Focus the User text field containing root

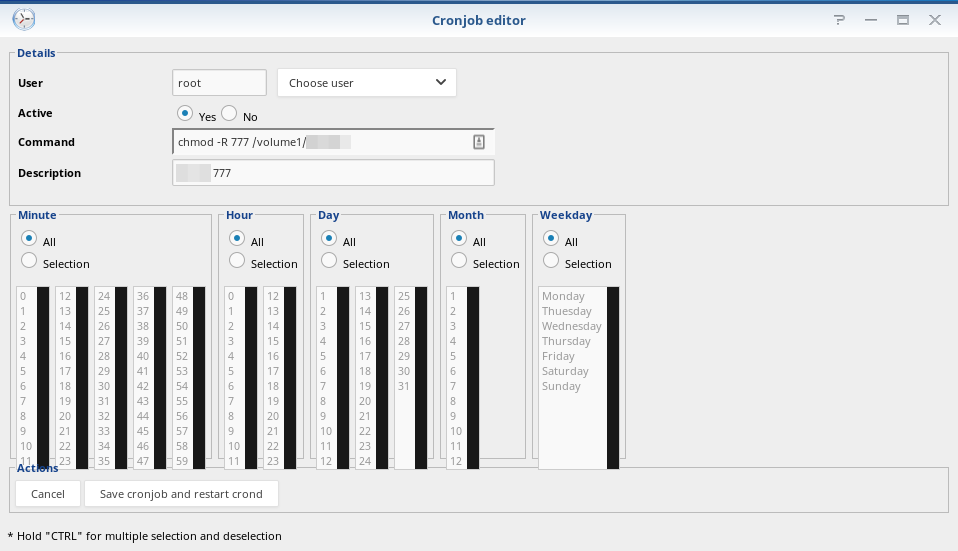coord(219,82)
